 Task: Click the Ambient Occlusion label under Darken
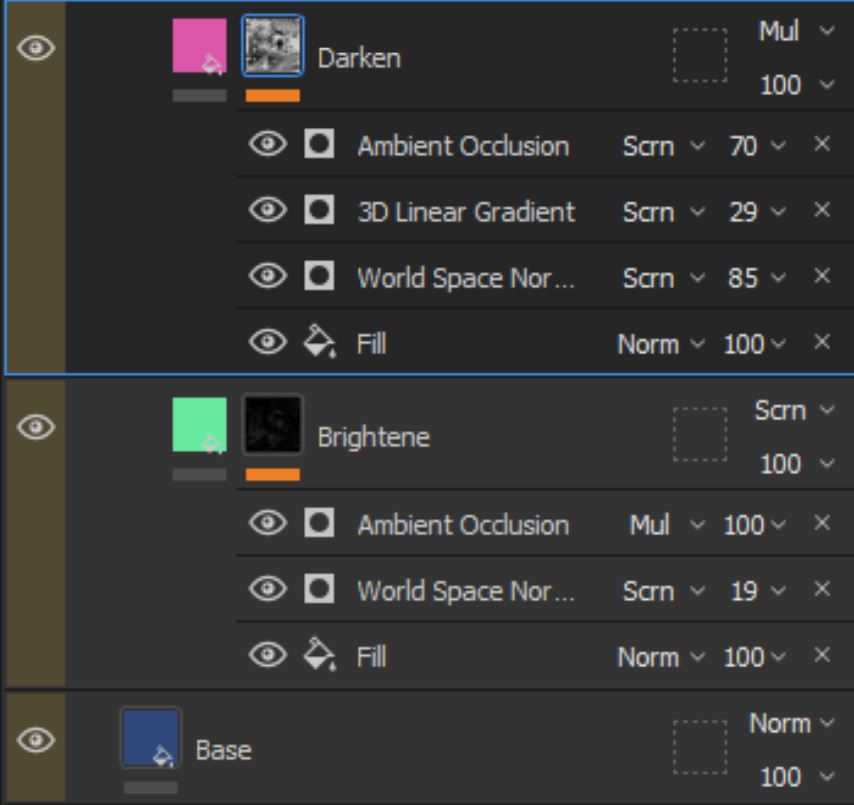[463, 146]
